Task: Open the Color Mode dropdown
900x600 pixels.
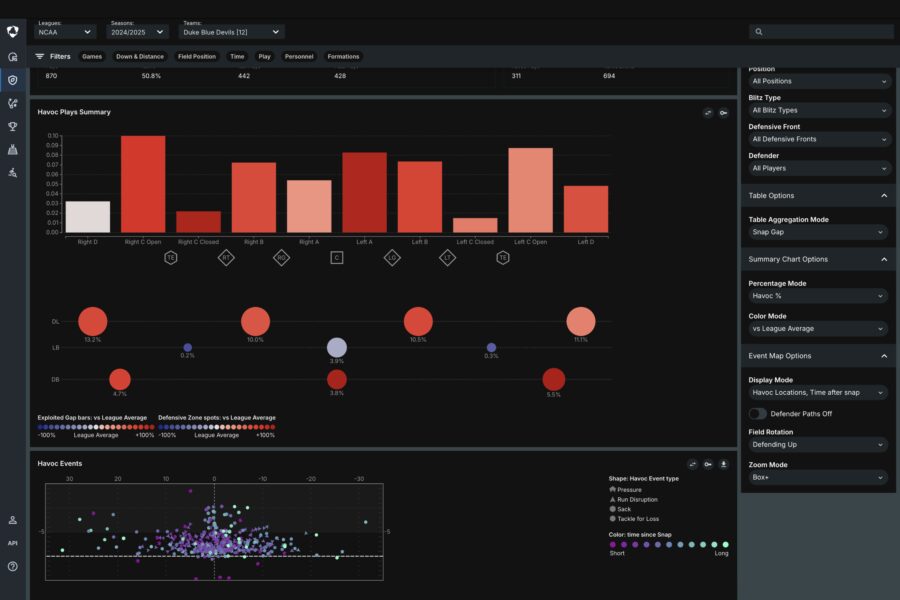Action: tap(818, 328)
